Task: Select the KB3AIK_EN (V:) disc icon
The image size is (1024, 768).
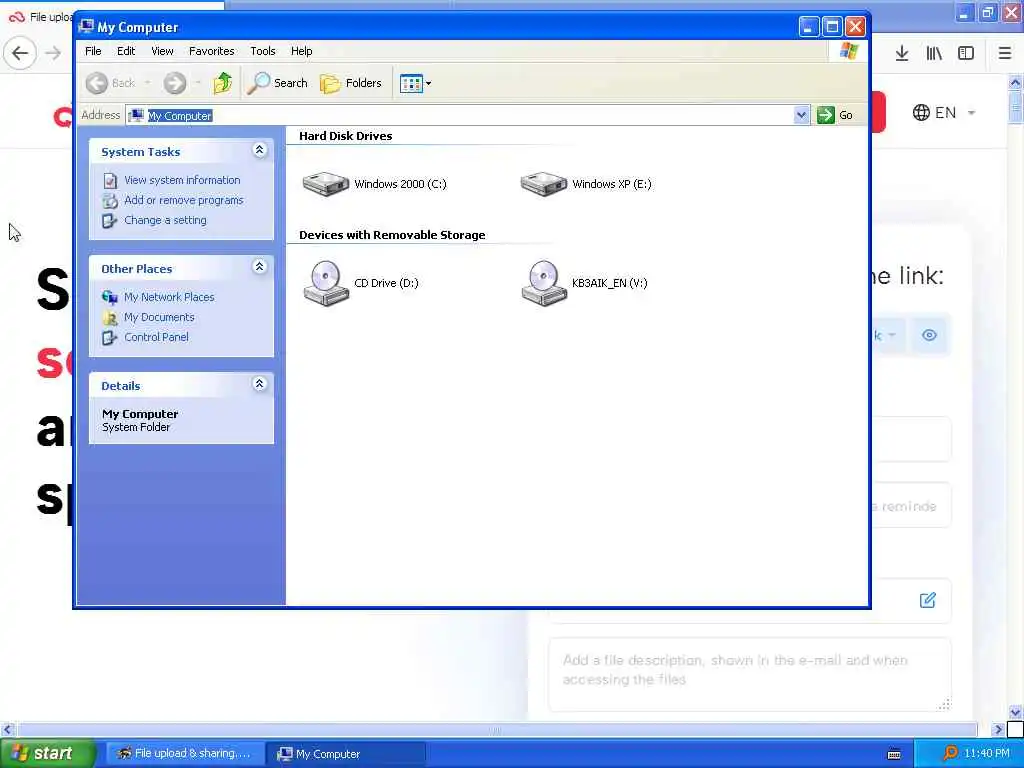Action: (543, 283)
